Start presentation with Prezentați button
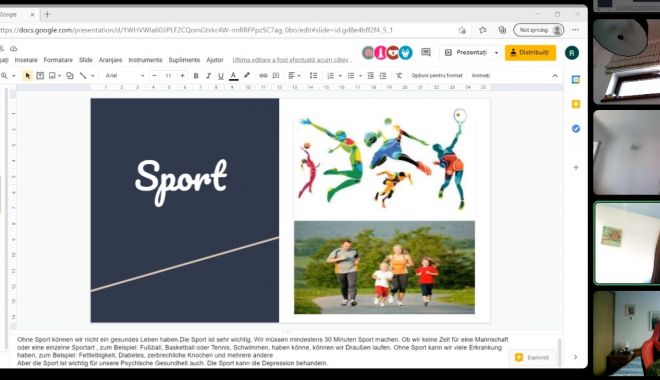The image size is (660, 380). (x=466, y=53)
